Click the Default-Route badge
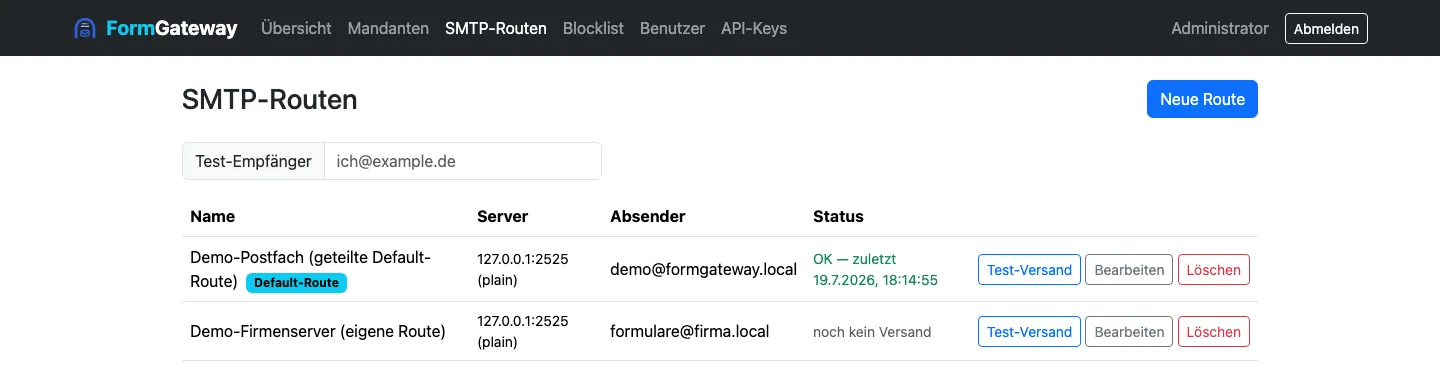Image resolution: width=1440 pixels, height=386 pixels. pos(296,283)
